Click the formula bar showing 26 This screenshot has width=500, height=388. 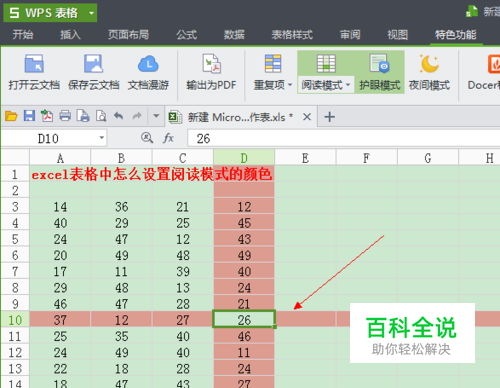[x=344, y=138]
